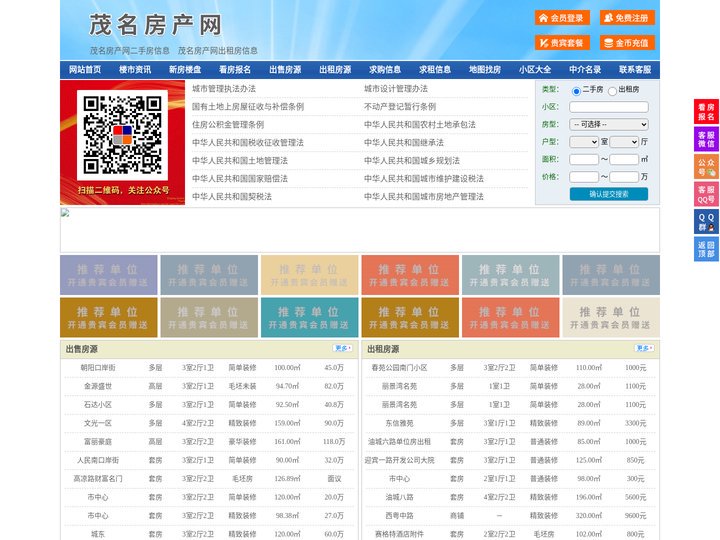Click the teal 推荐单位 ad tile
Screen dimensions: 720x540
click(x=309, y=317)
